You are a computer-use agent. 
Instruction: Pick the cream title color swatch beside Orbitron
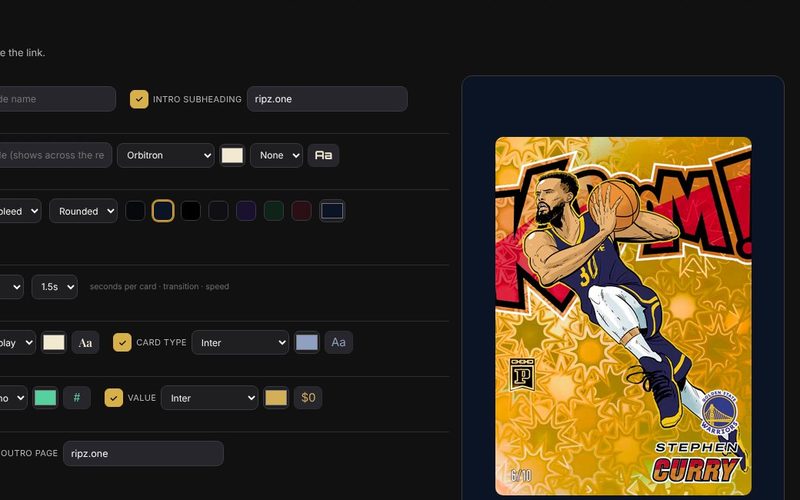[232, 155]
